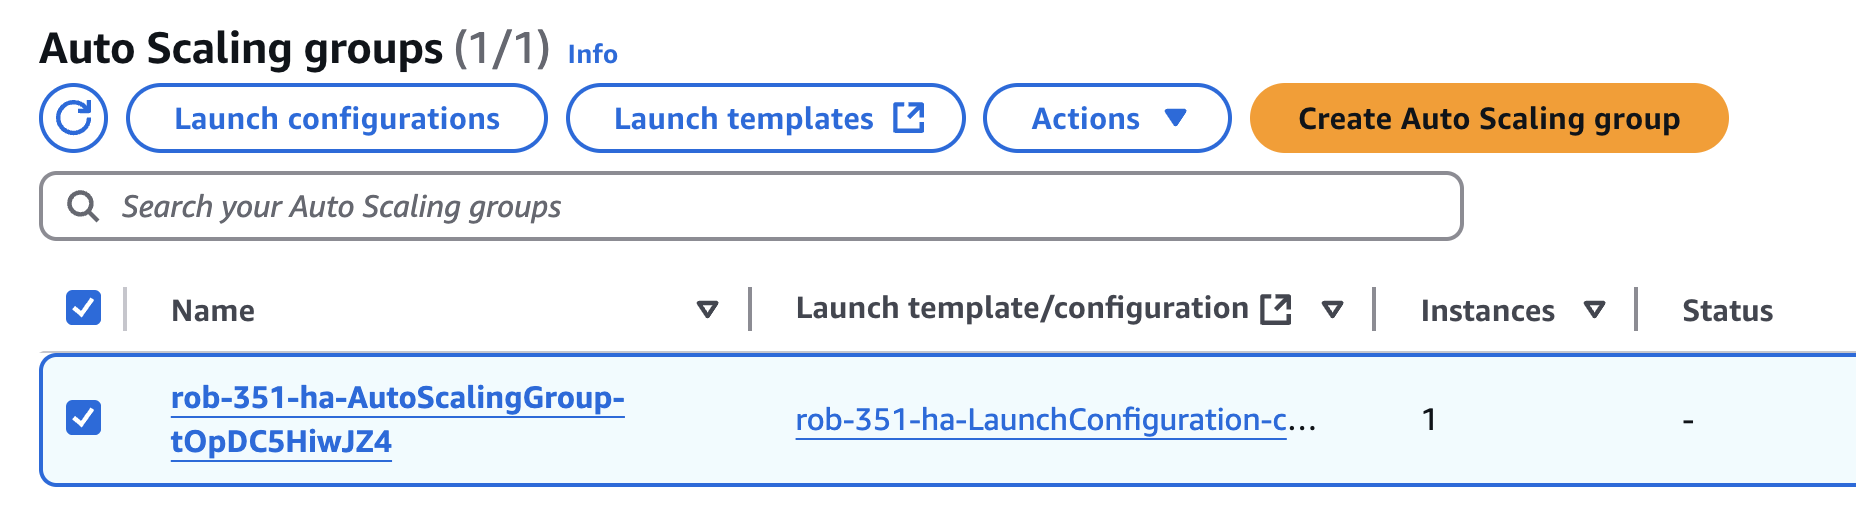The width and height of the screenshot is (1856, 512).
Task: Click the external link icon in the Launch template/configuration header
Action: pos(1276,309)
